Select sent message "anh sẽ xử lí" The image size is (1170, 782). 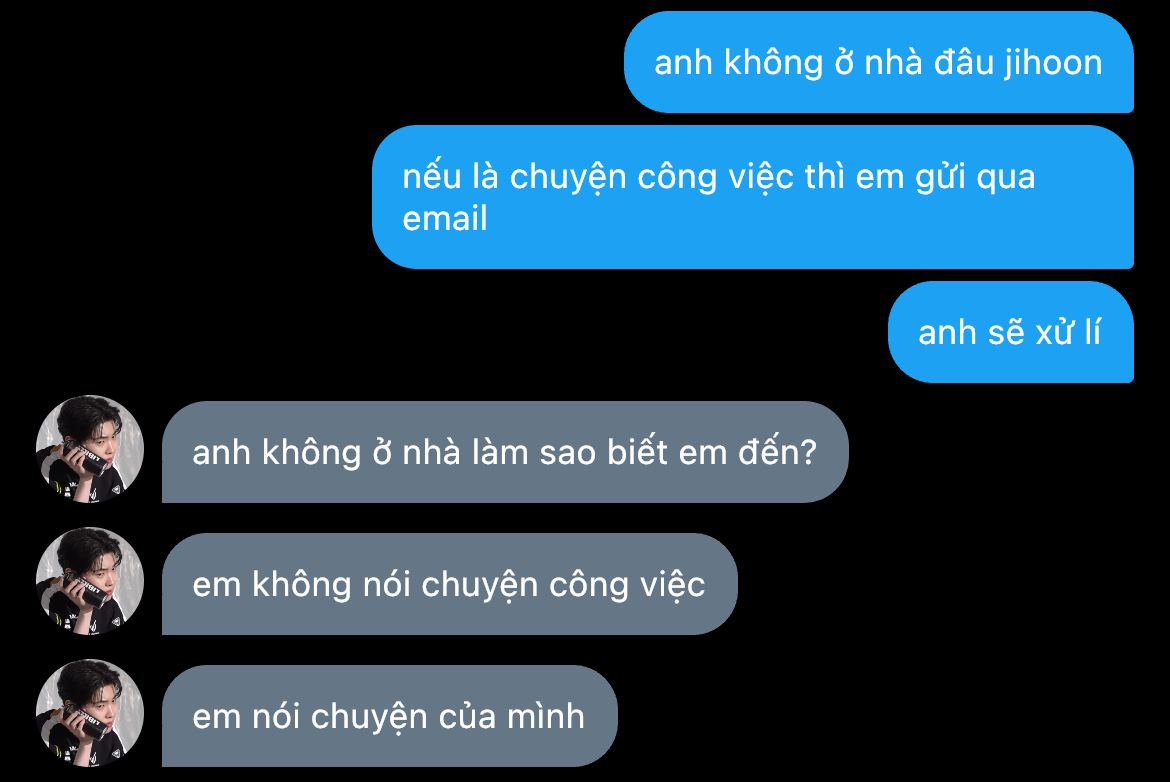[1011, 332]
